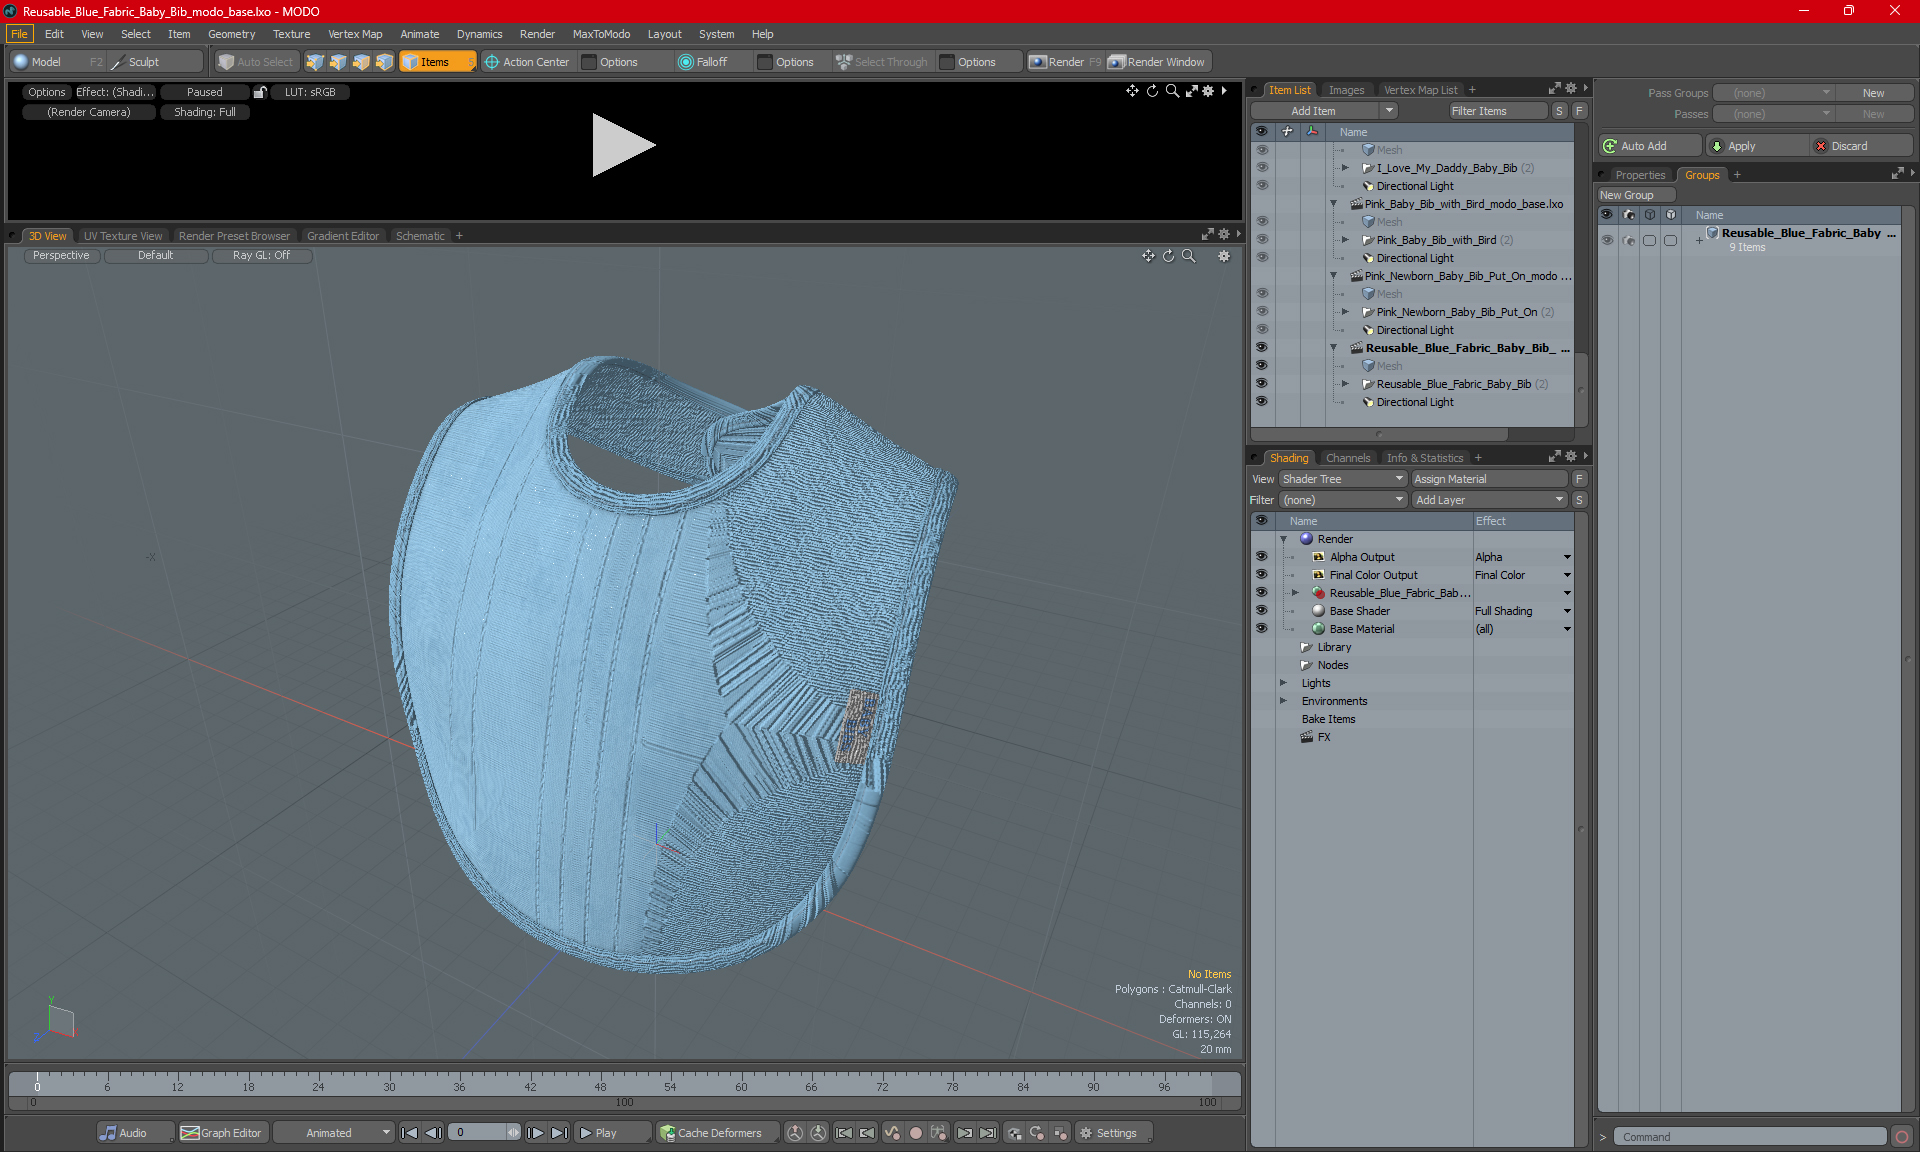The image size is (1920, 1152).
Task: Click the Command input field
Action: [x=1751, y=1137]
